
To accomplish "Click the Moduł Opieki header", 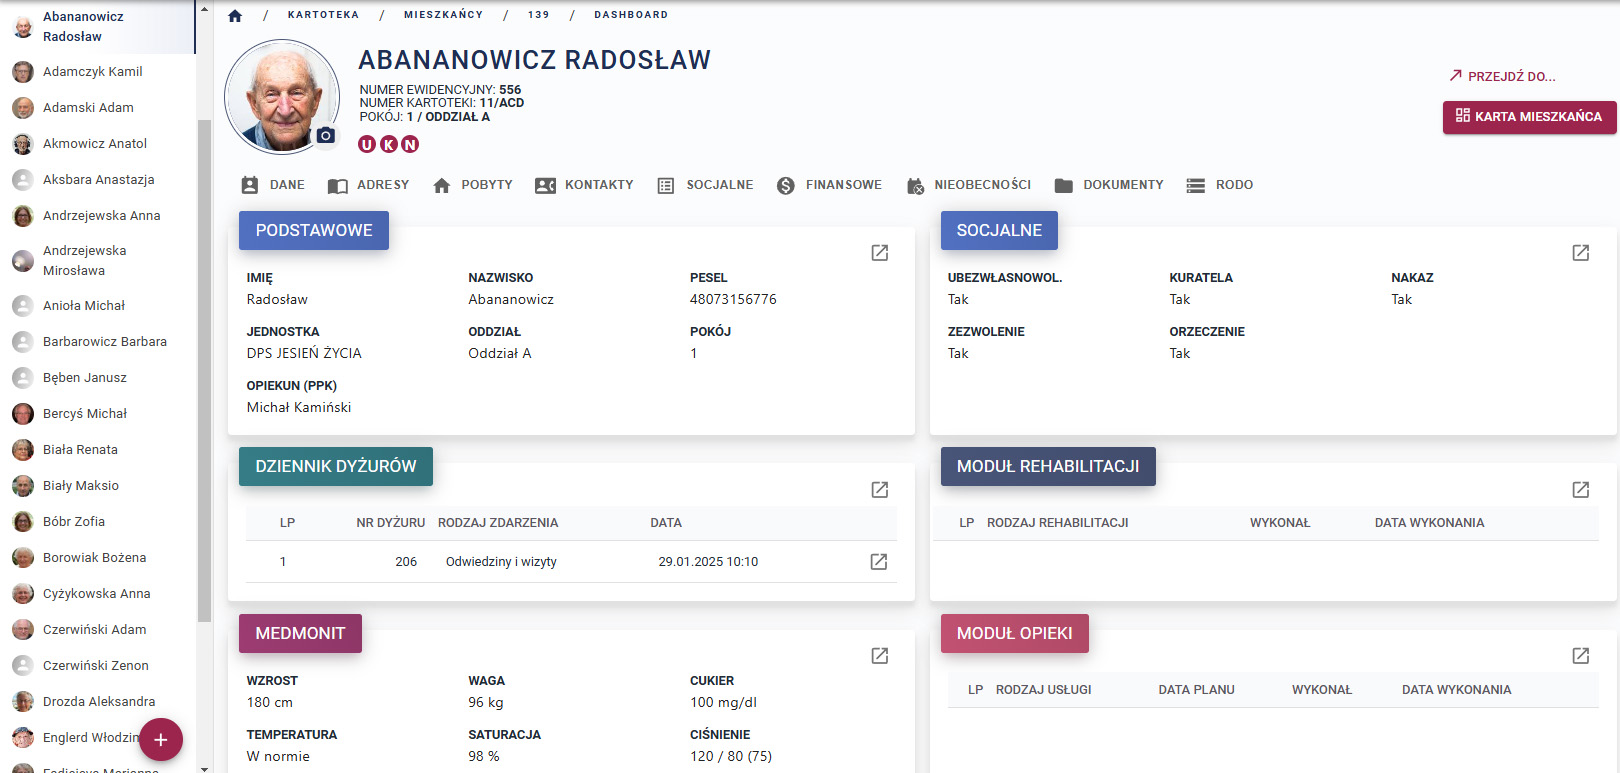I will [1015, 633].
